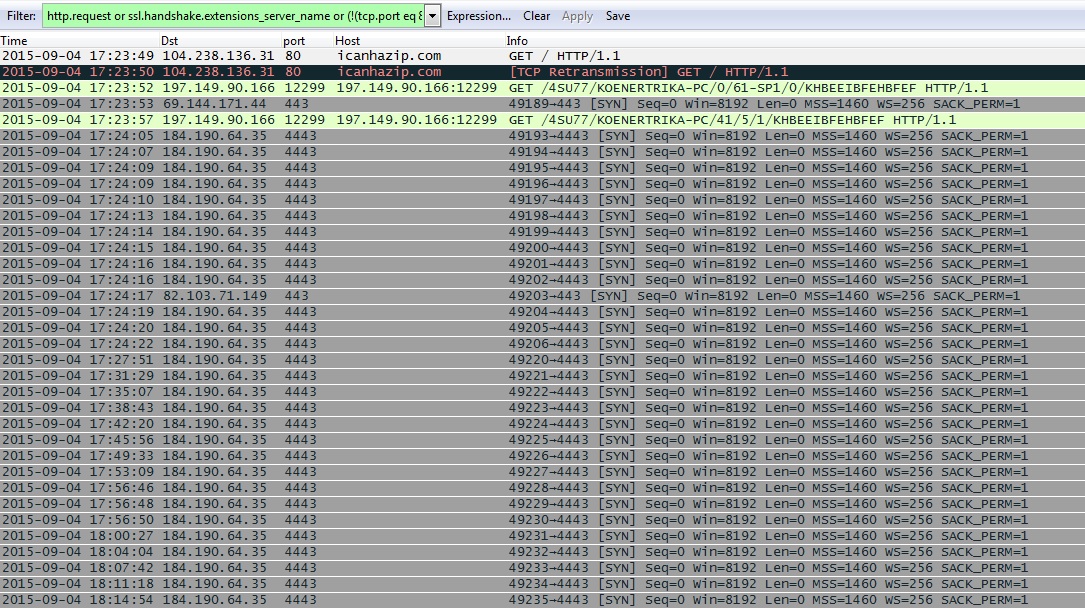1085x610 pixels.
Task: Save the current filter
Action: (x=618, y=16)
